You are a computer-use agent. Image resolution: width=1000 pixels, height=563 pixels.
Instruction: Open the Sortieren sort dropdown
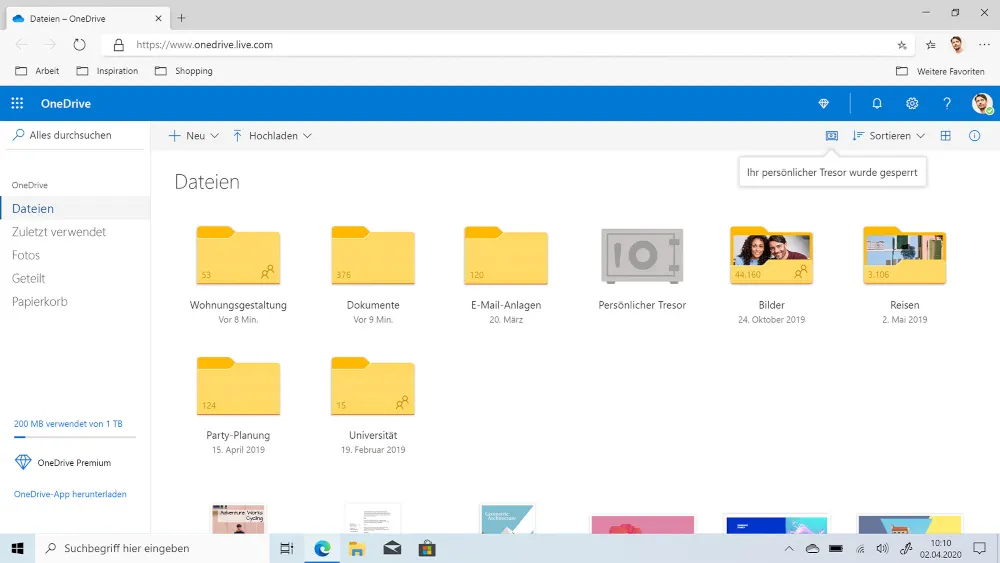pos(888,136)
